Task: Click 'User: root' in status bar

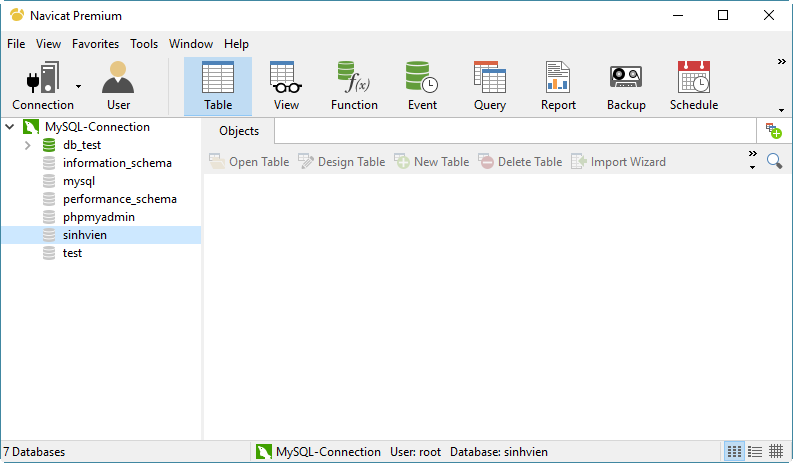Action: (415, 452)
